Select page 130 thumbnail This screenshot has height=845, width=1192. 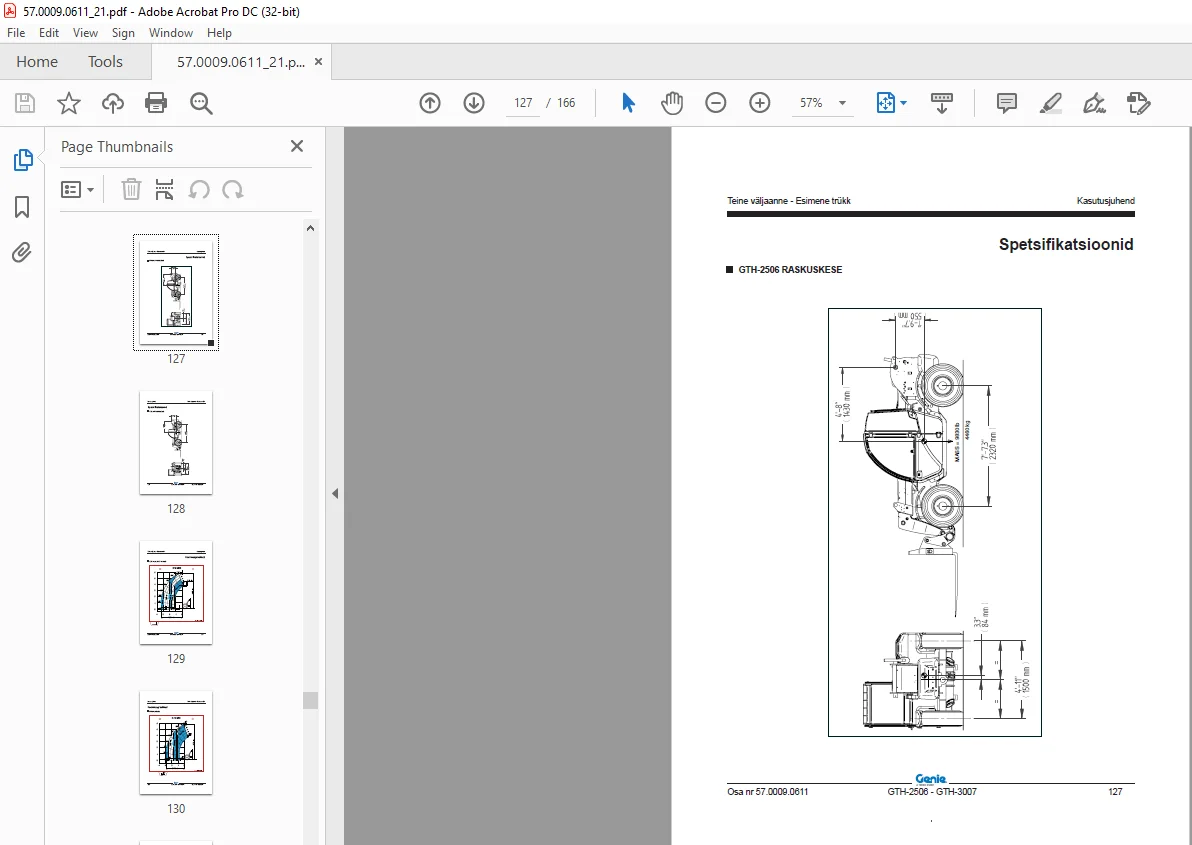[176, 742]
